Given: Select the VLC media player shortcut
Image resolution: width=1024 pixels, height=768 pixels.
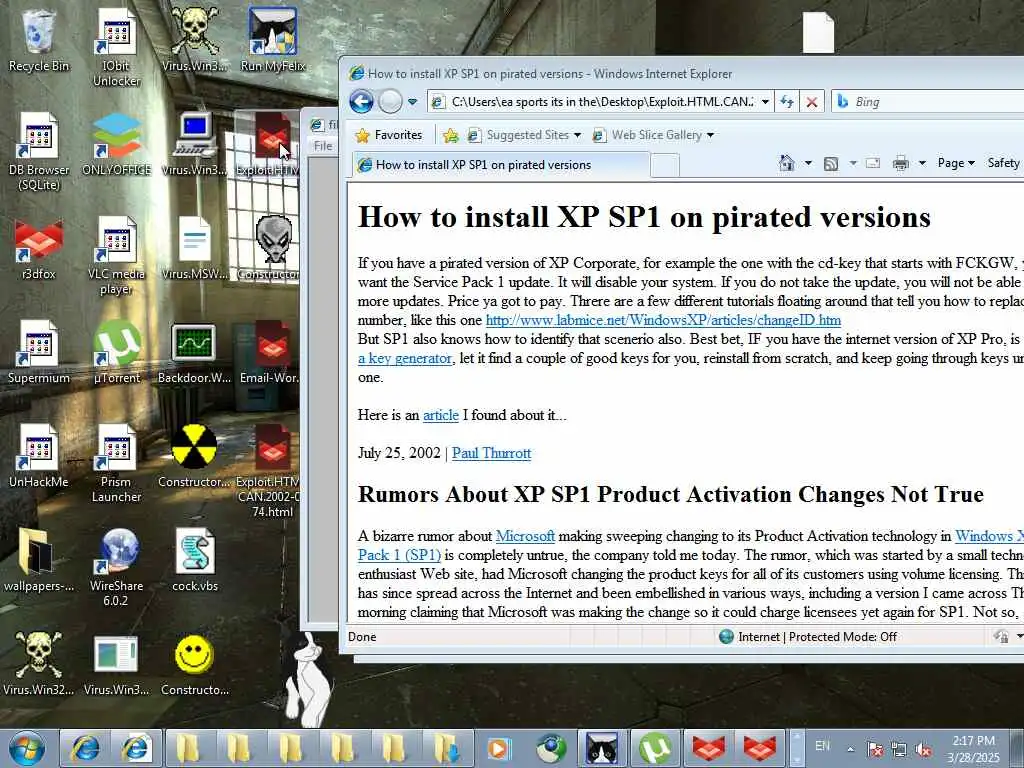Looking at the screenshot, I should pyautogui.click(x=116, y=256).
